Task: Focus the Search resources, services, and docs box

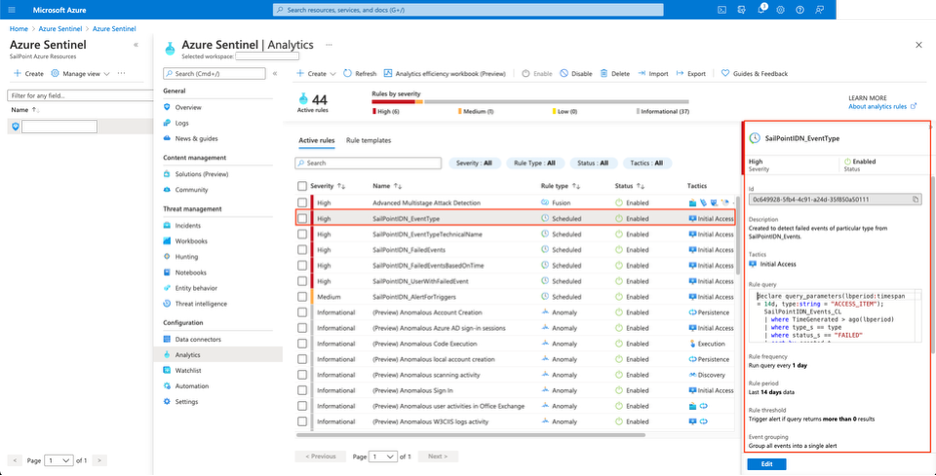Action: pos(468,10)
